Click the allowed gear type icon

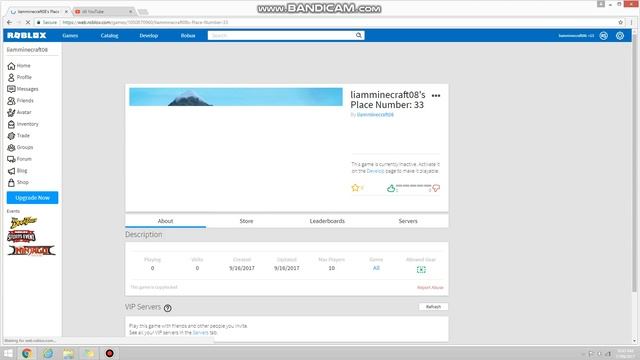click(421, 269)
